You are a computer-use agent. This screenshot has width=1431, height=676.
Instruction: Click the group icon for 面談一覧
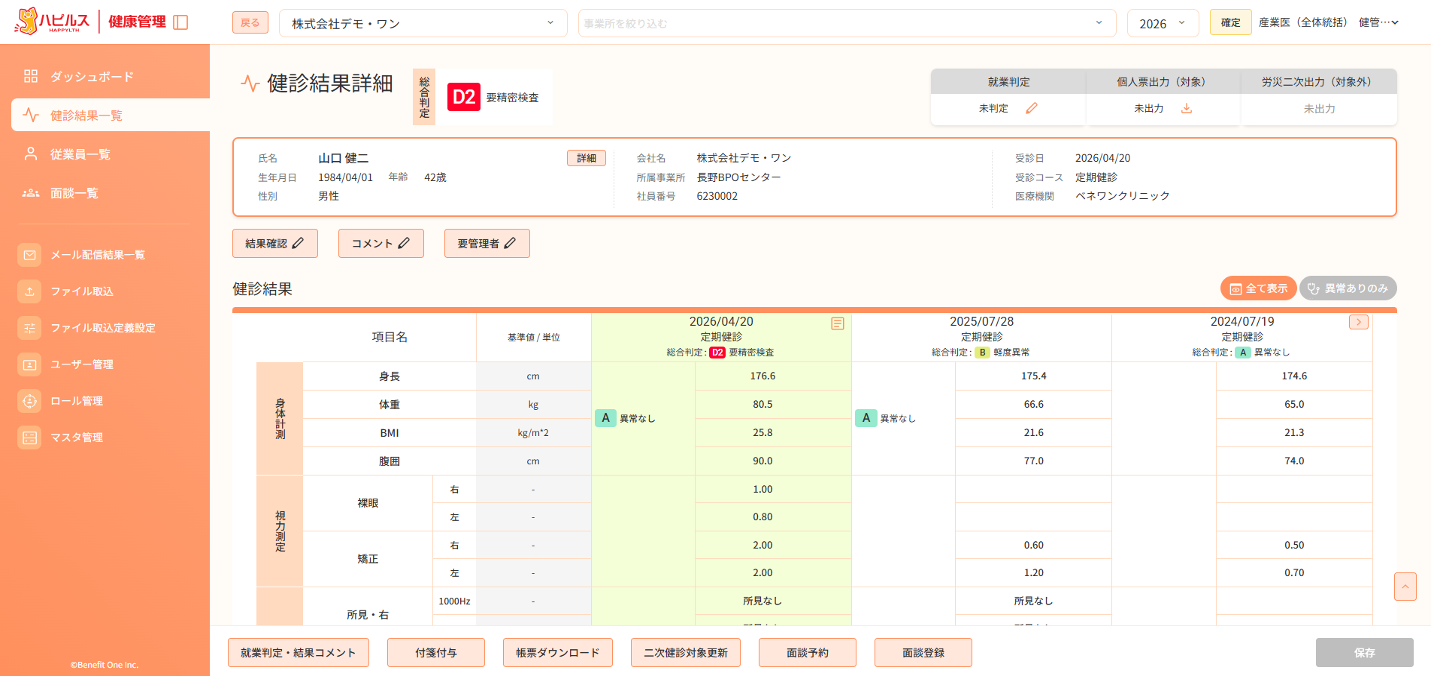[x=31, y=193]
